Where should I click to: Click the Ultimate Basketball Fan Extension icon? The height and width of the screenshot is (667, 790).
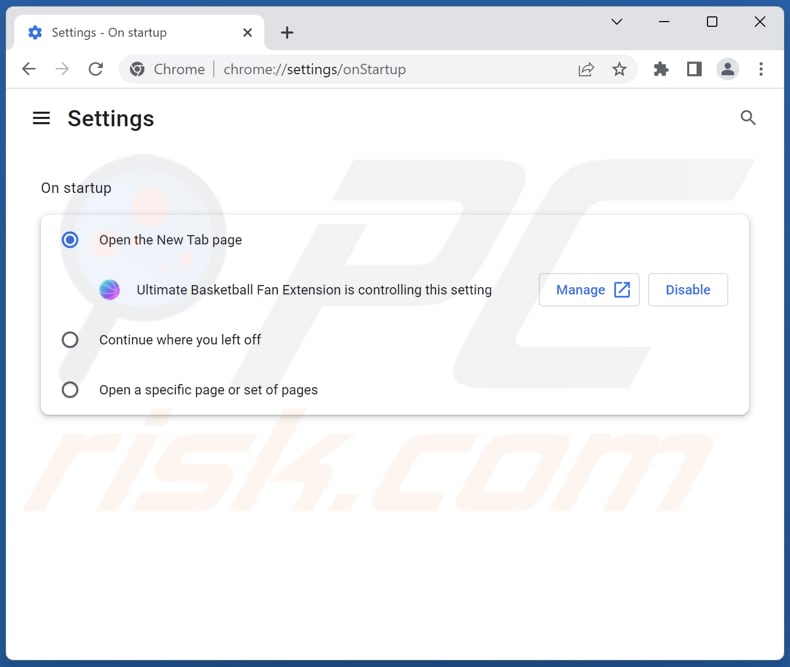pyautogui.click(x=109, y=290)
